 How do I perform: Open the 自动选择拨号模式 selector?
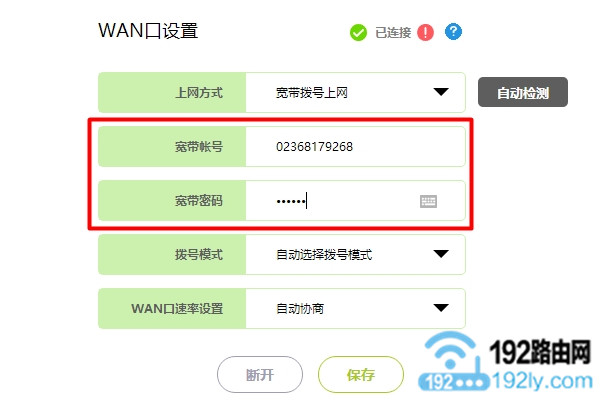tap(355, 254)
